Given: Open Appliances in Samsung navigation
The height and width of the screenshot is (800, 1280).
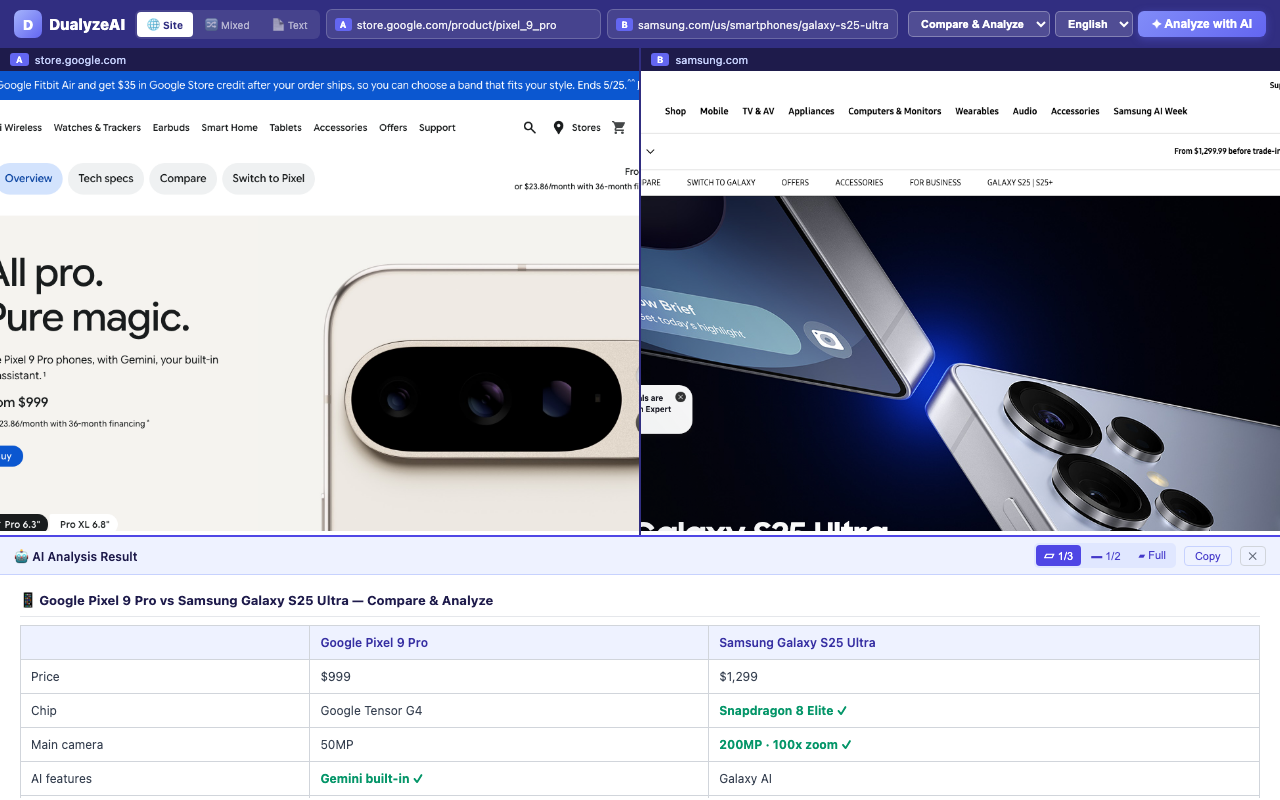Looking at the screenshot, I should point(811,111).
